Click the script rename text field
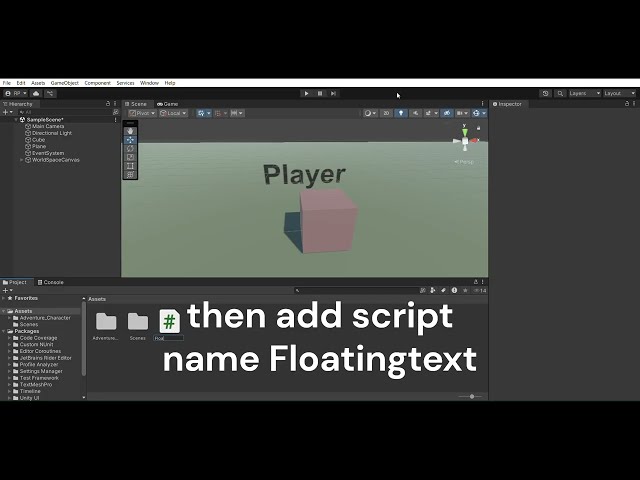The height and width of the screenshot is (480, 640). click(x=169, y=338)
